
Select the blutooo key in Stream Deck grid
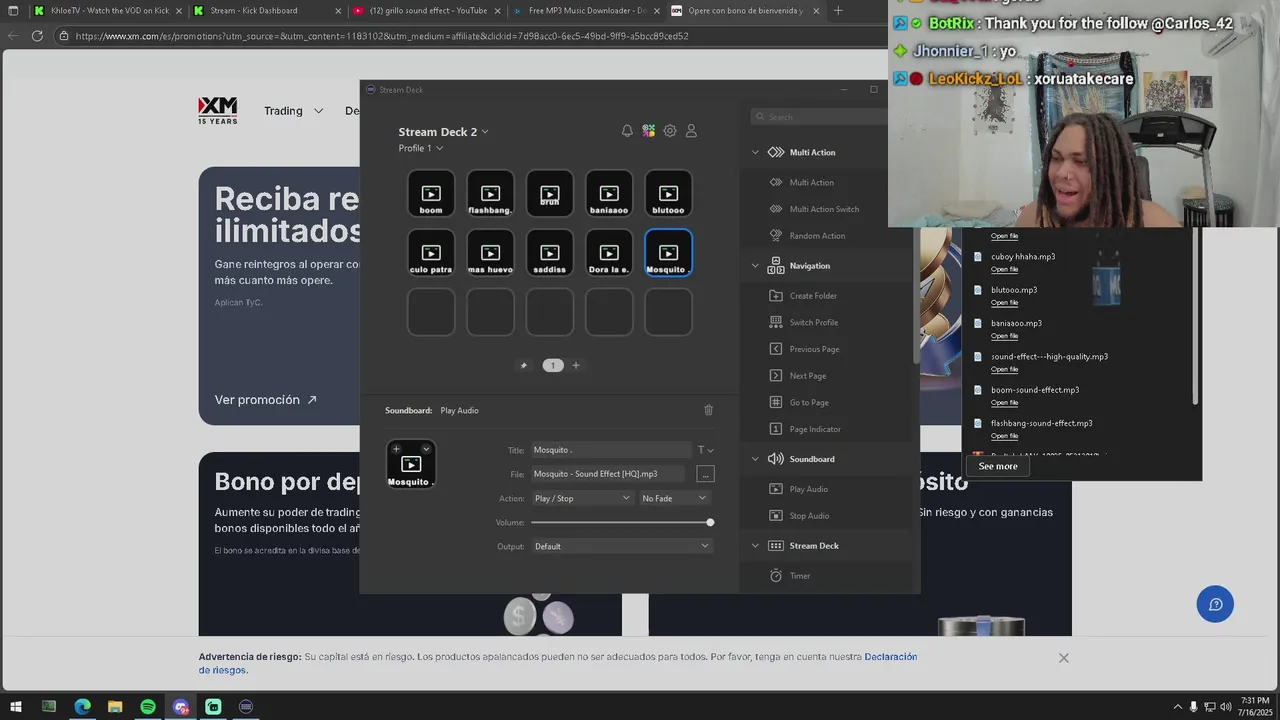click(x=668, y=193)
